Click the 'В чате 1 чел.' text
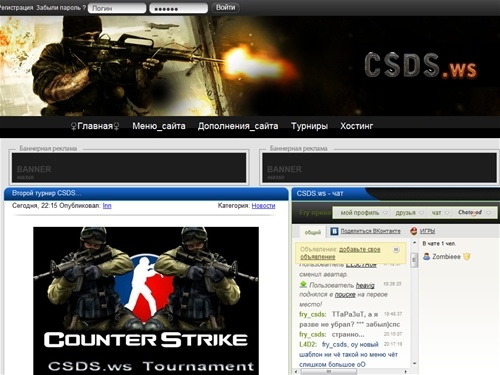This screenshot has width=500, height=375. point(439,244)
